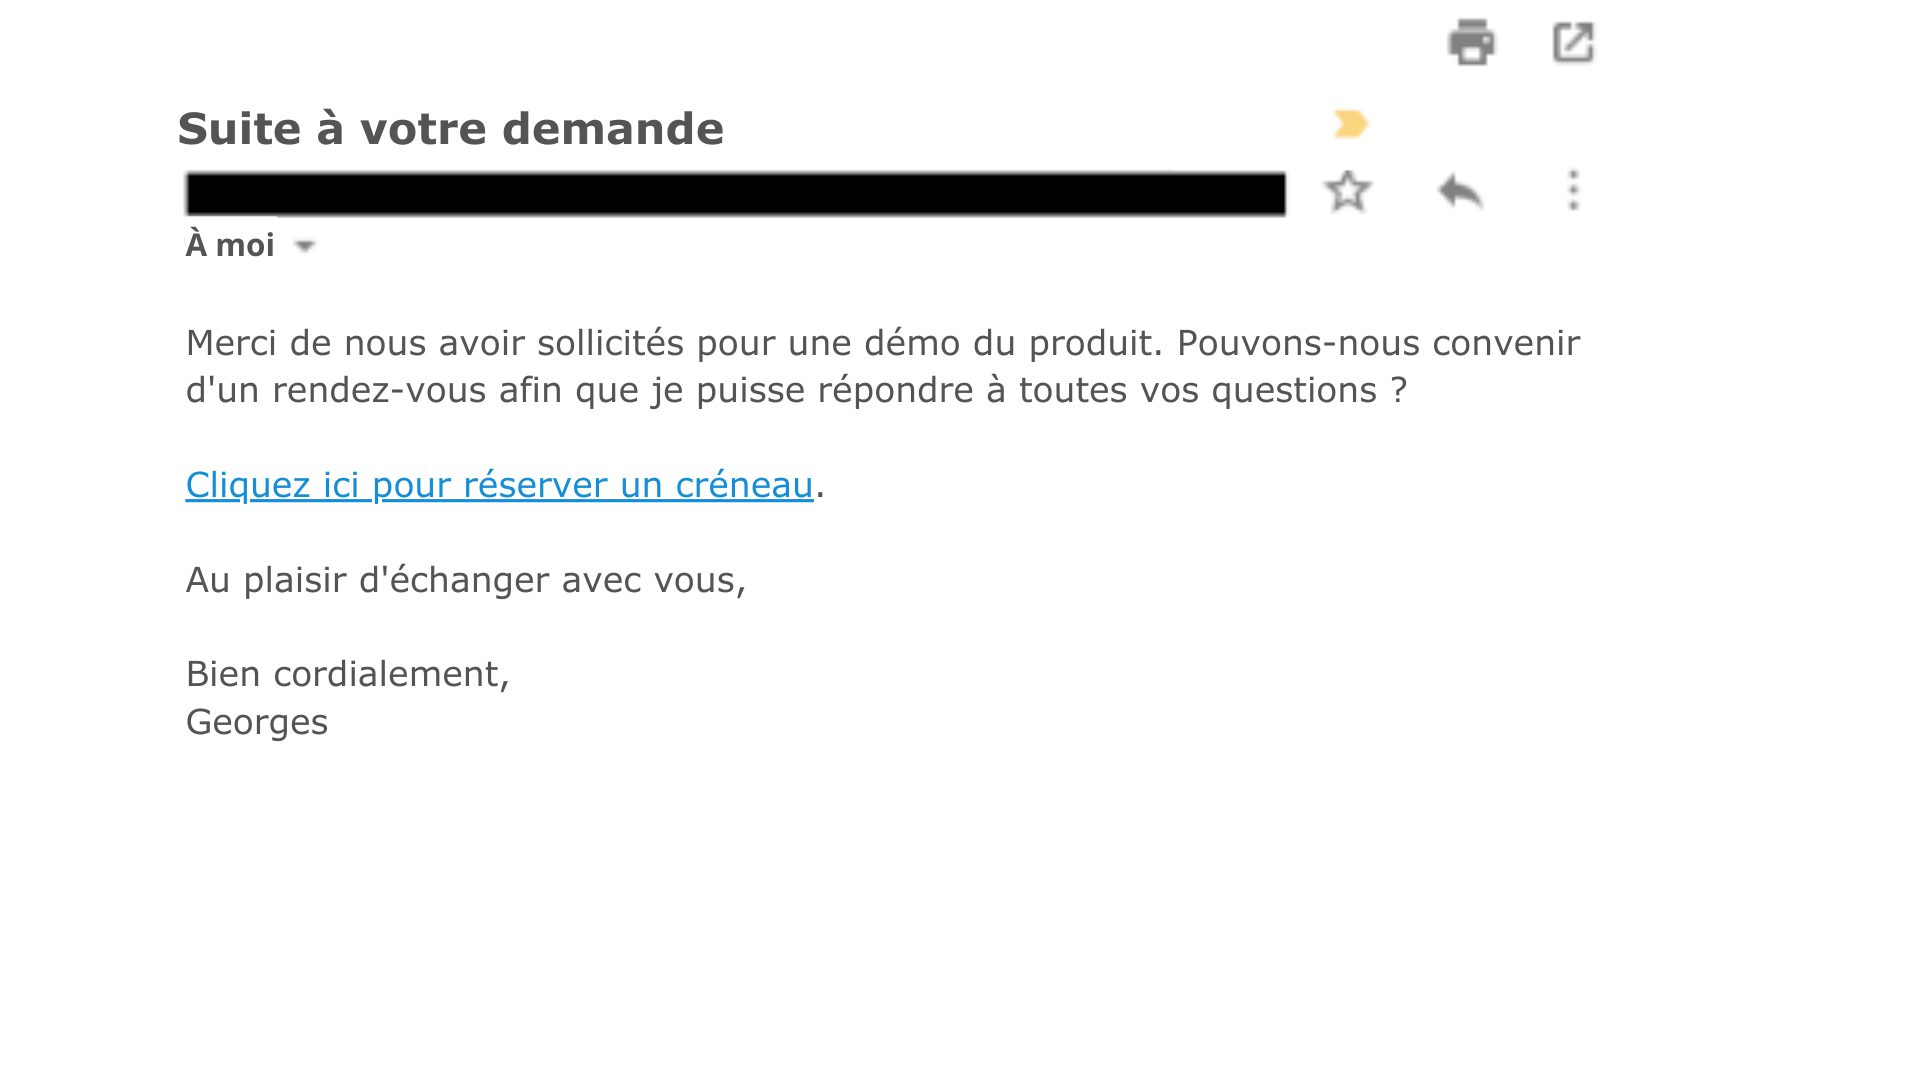Reply to the email with the arrow icon
The image size is (1920, 1080).
[1460, 191]
